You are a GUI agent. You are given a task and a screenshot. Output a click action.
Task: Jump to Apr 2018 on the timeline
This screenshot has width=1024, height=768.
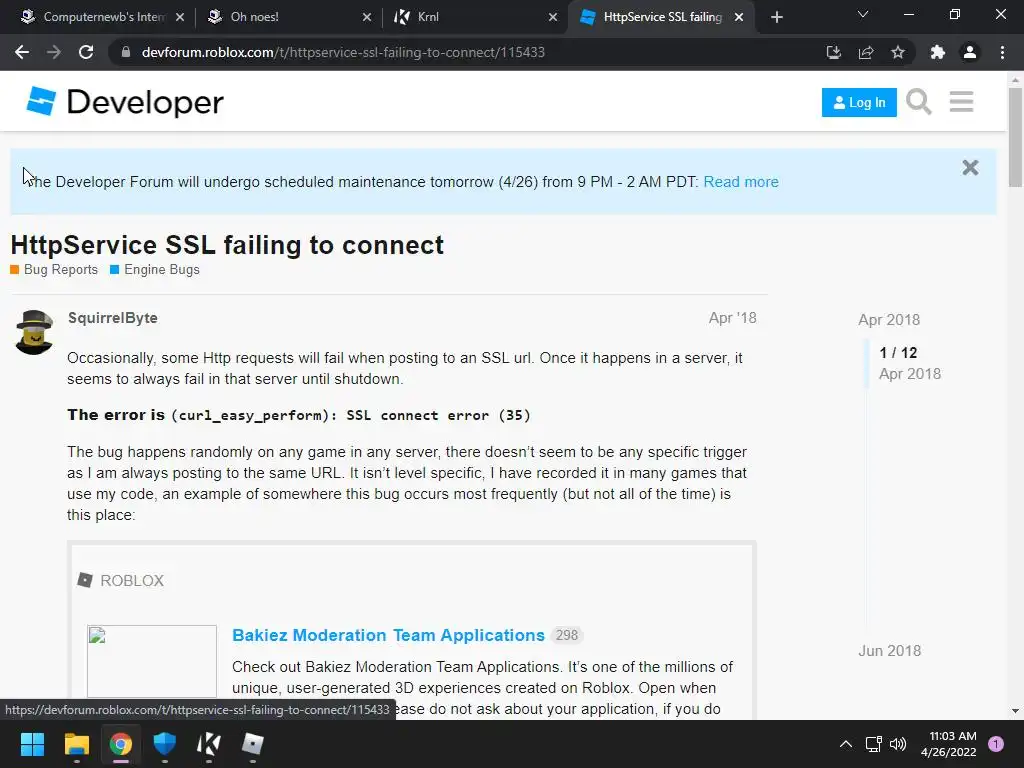[x=889, y=320]
